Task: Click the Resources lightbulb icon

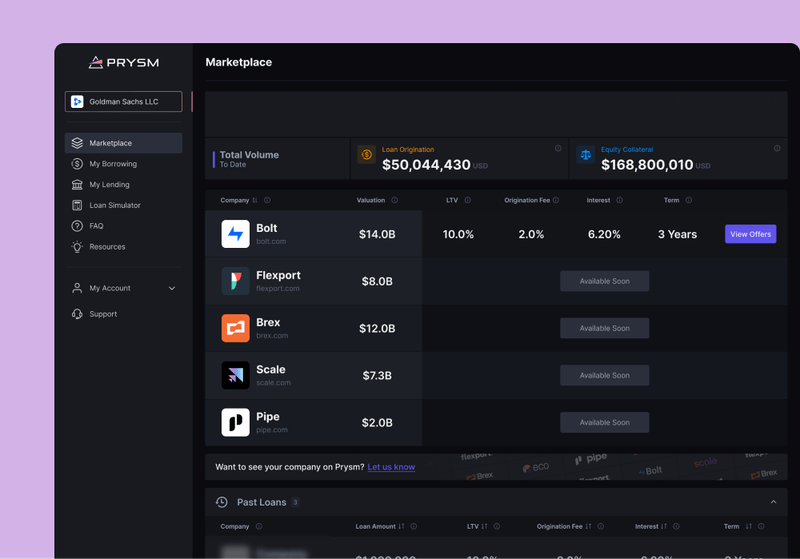Action: (77, 247)
